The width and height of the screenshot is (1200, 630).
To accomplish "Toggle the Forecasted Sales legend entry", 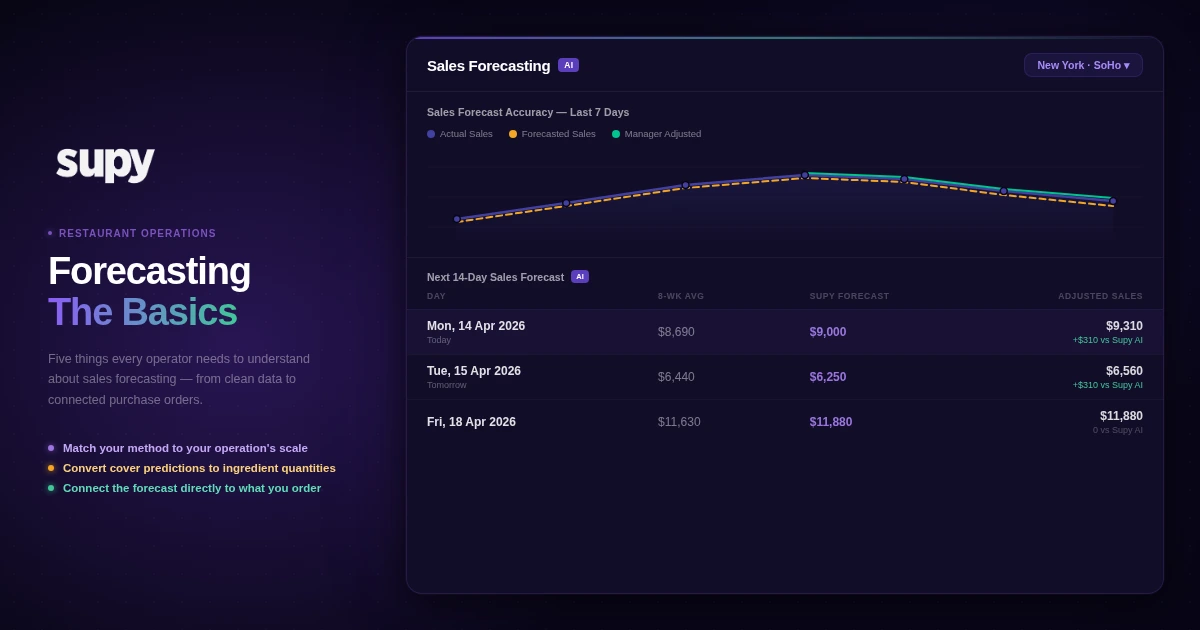I will coord(551,133).
